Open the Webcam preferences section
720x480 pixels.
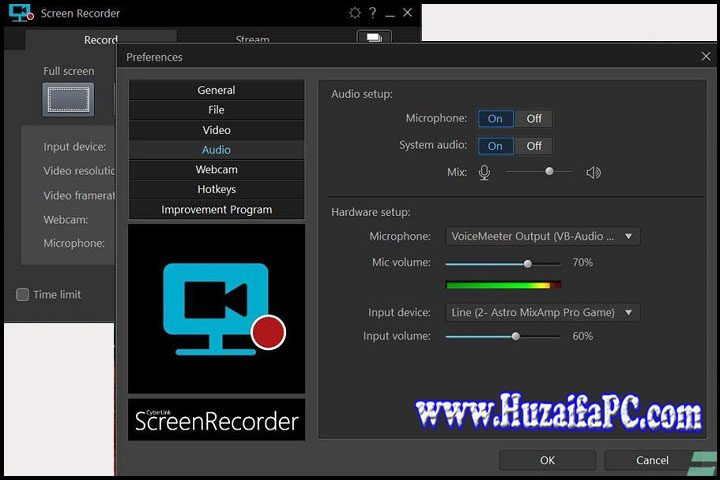tap(216, 169)
